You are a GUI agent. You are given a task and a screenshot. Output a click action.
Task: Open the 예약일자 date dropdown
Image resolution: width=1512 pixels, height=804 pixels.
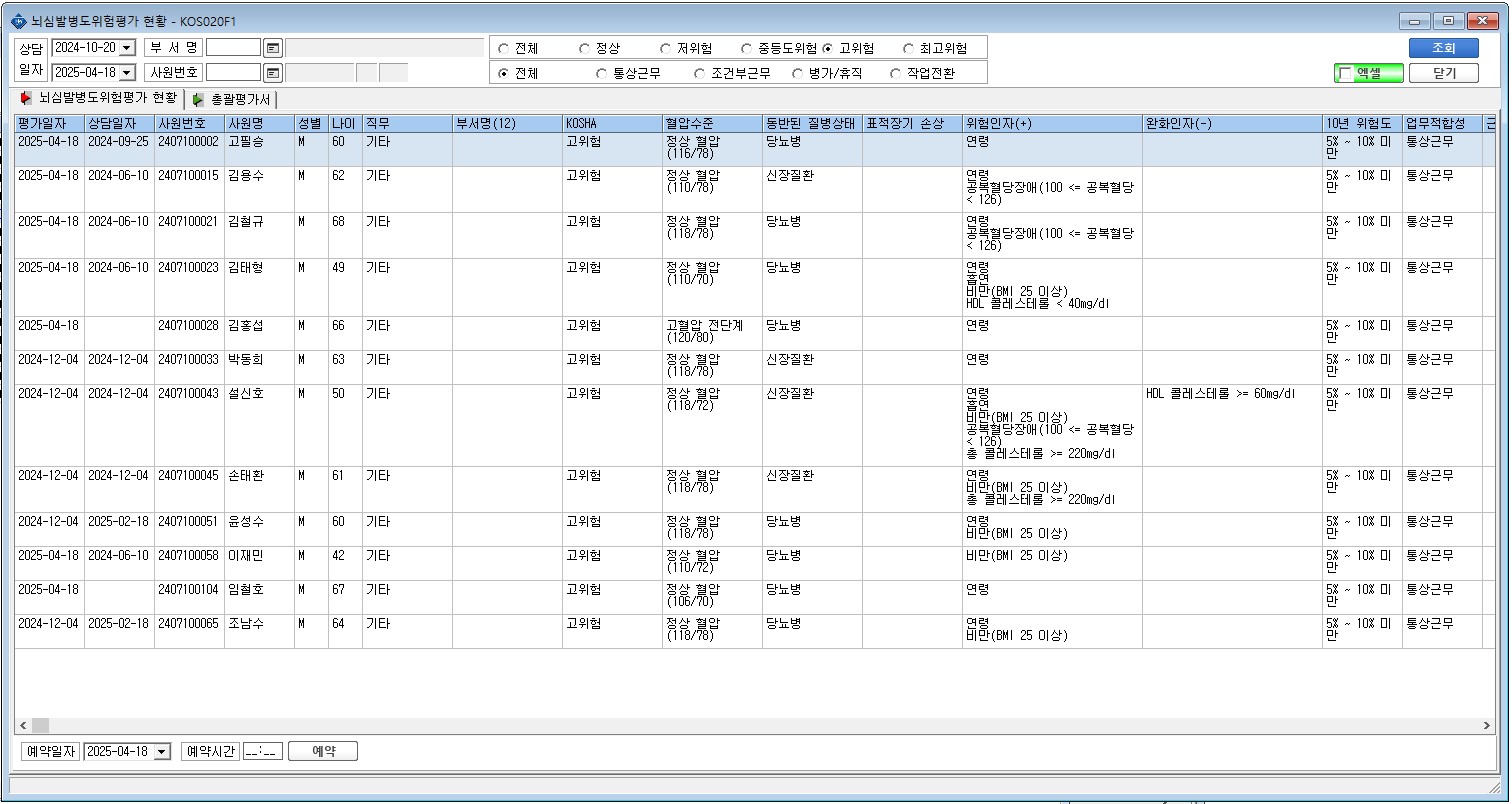[163, 752]
